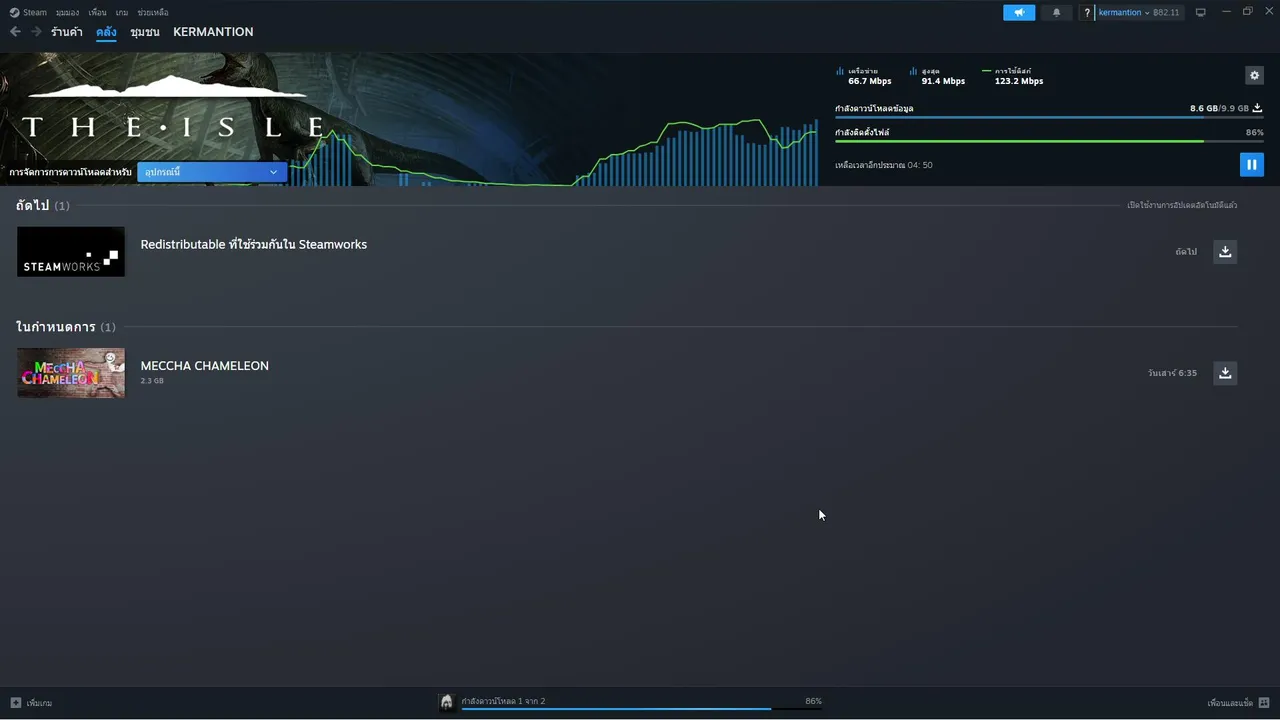Open the notifications bell

[x=1056, y=13]
